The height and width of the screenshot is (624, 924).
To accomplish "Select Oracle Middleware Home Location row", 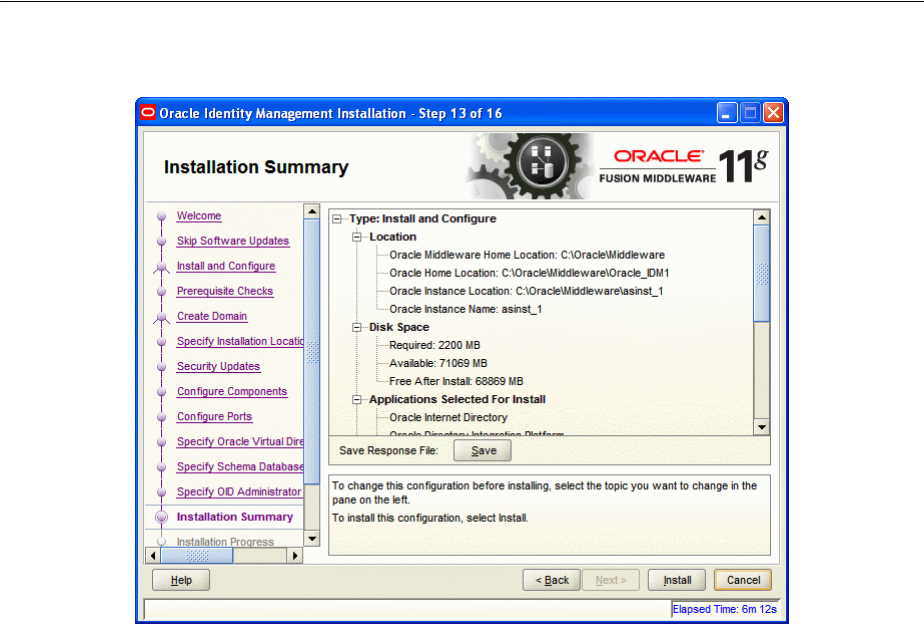I will [x=527, y=255].
